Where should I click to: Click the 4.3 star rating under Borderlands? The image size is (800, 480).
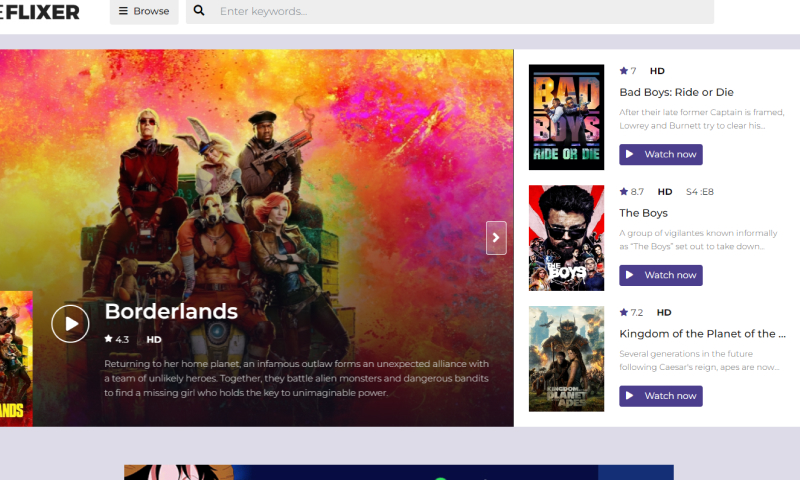click(x=117, y=339)
